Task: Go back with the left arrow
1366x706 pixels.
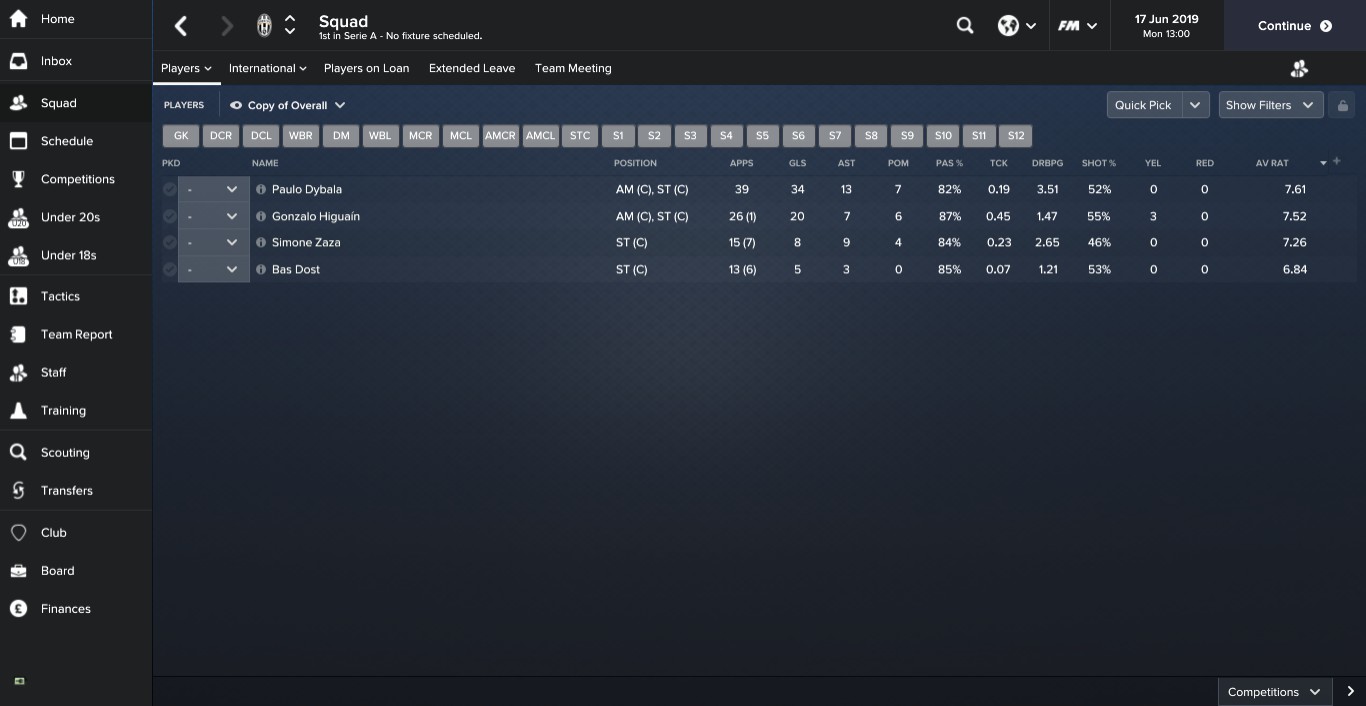Action: pos(181,26)
